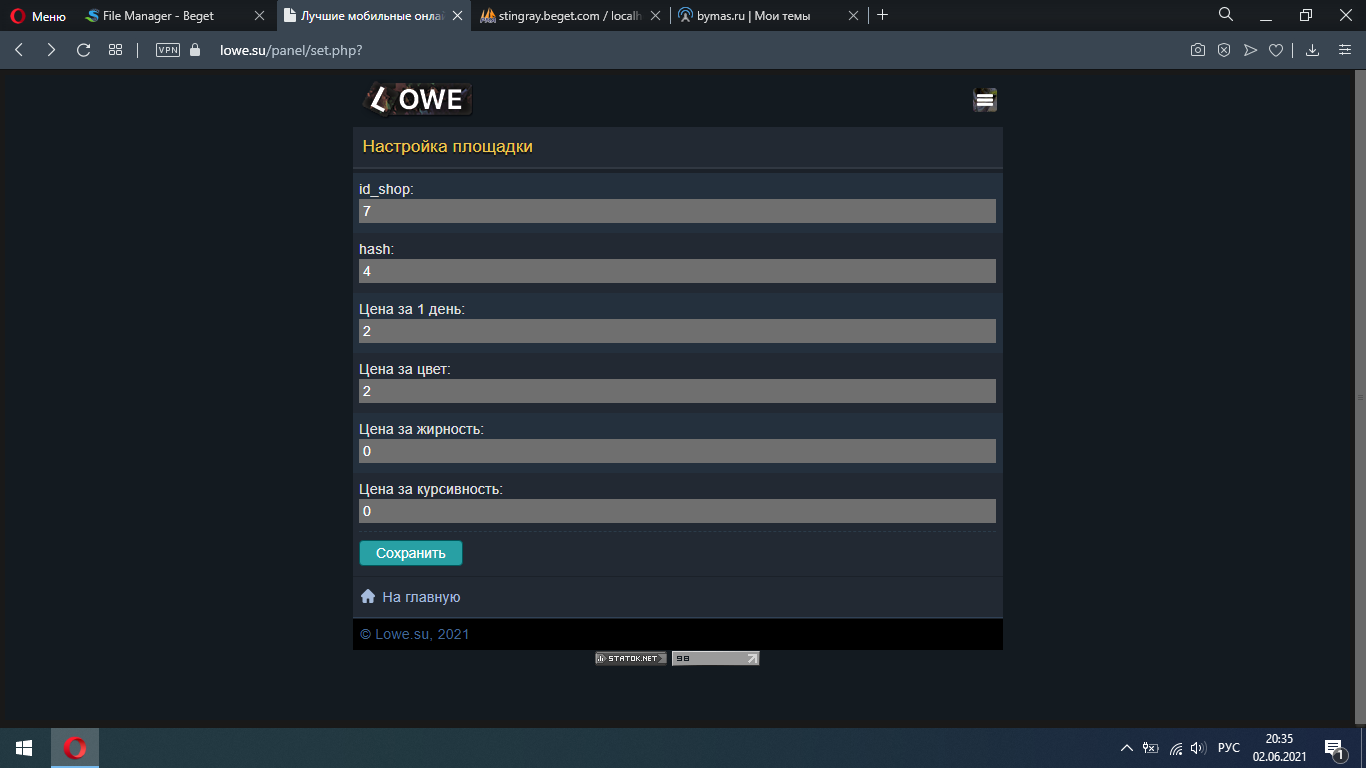Focus the Цена за 1 день field
1366x768 pixels.
[x=677, y=331]
